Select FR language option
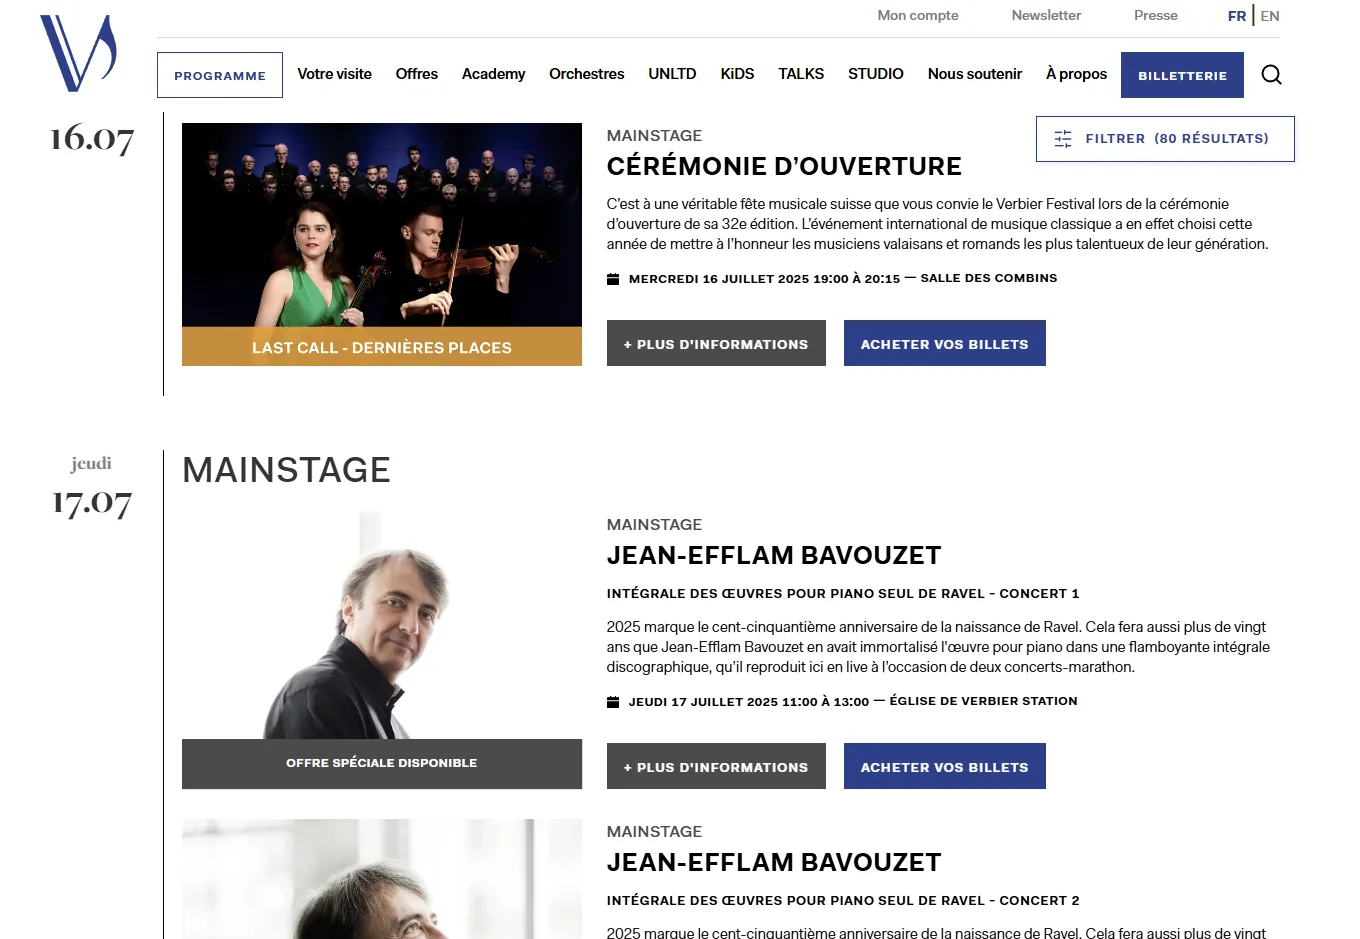The height and width of the screenshot is (939, 1360). point(1237,16)
